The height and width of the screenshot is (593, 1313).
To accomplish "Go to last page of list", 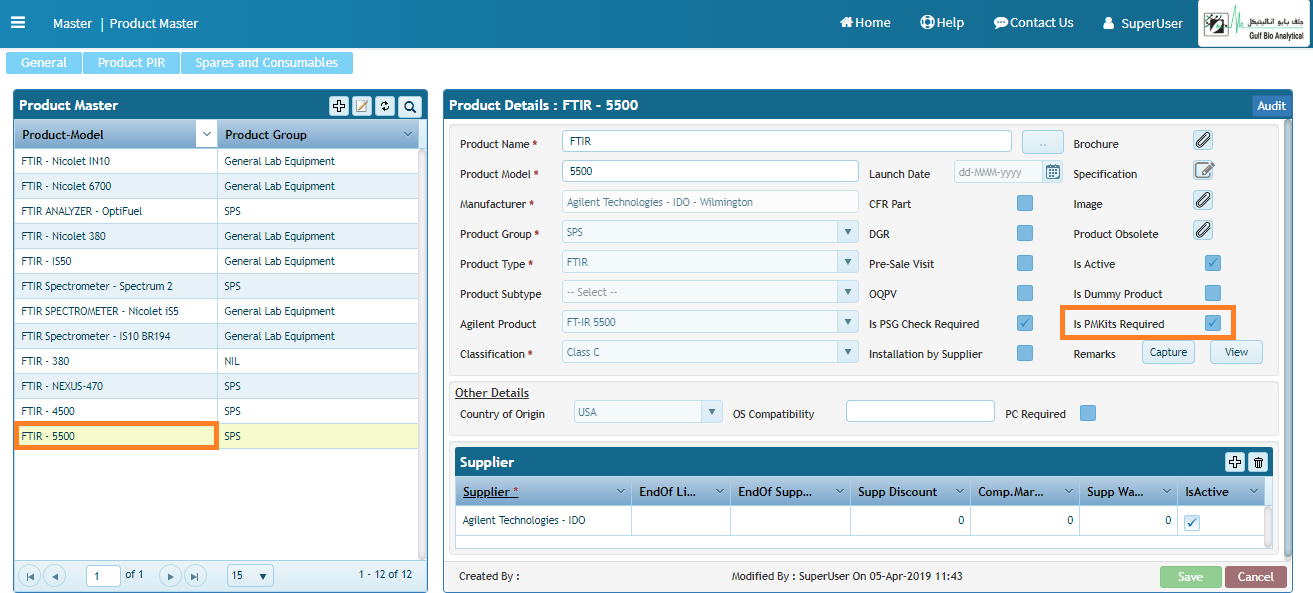I will 196,576.
